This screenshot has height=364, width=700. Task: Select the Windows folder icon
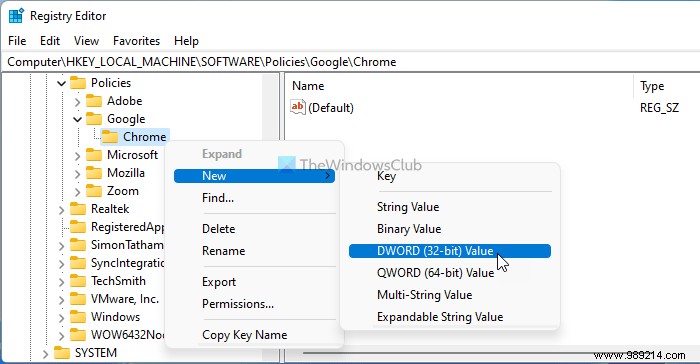78,317
